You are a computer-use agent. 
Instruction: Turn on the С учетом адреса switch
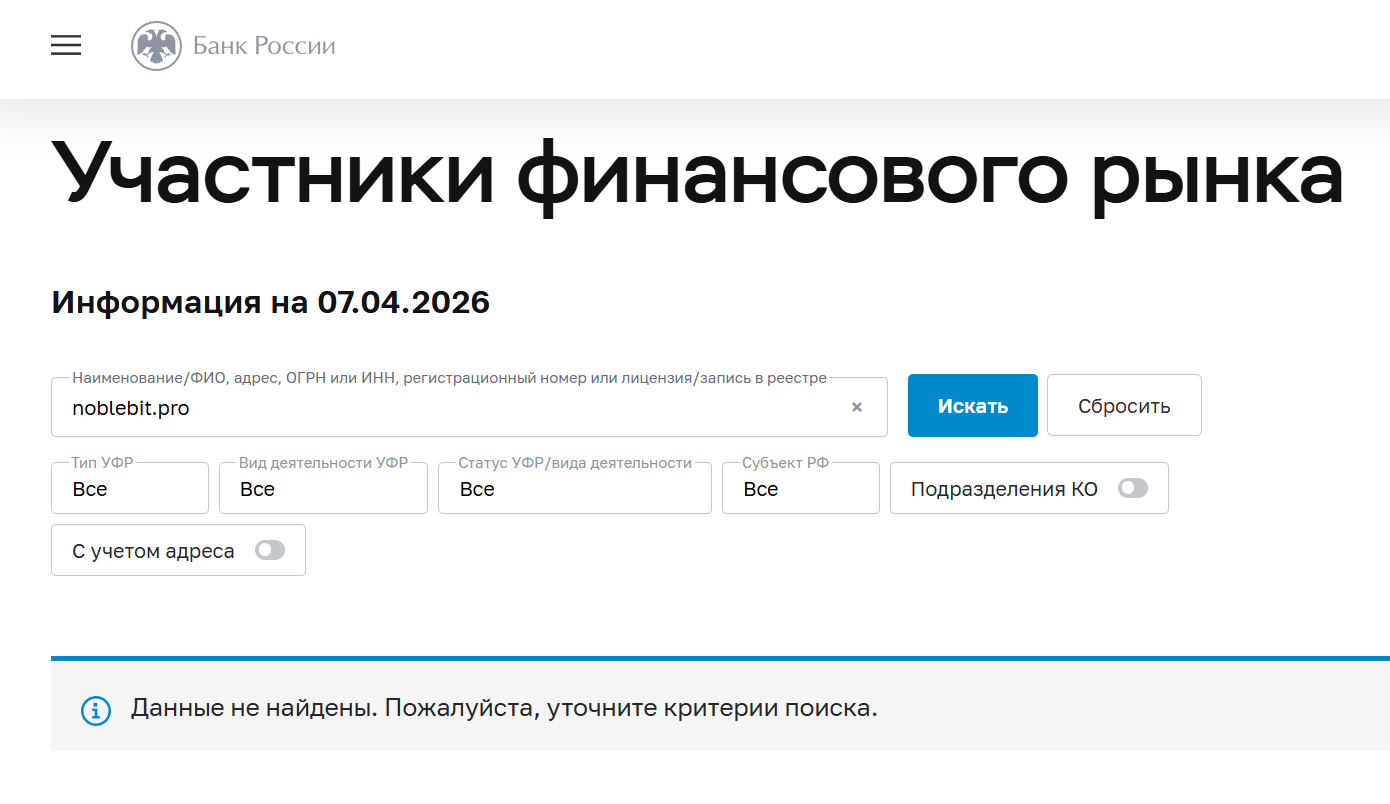tap(269, 549)
